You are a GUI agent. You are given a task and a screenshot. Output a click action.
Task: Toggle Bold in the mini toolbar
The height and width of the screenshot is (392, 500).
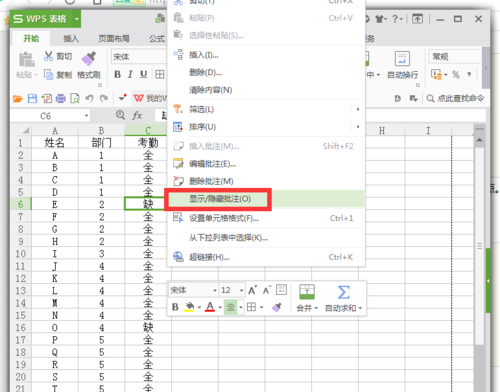tap(175, 307)
